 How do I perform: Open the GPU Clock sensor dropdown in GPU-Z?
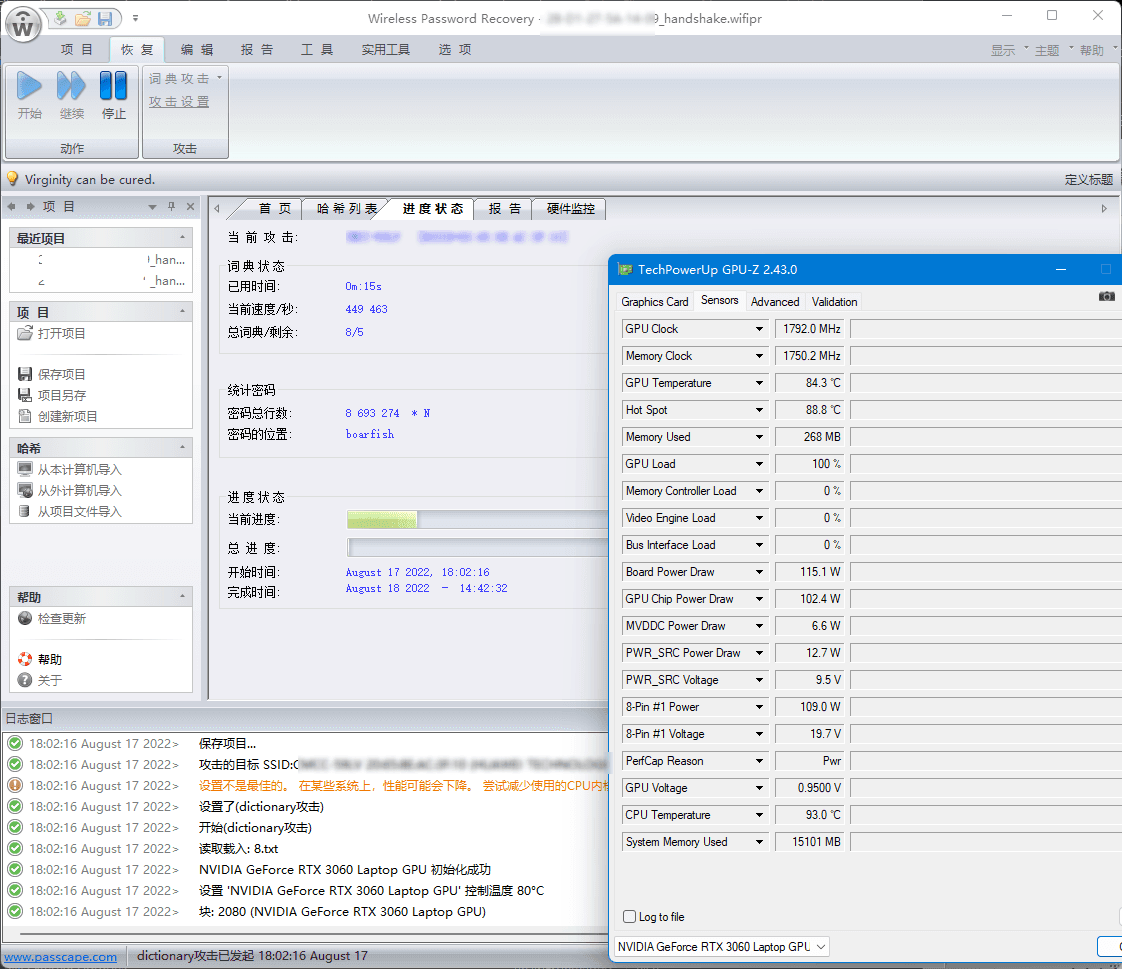point(759,329)
